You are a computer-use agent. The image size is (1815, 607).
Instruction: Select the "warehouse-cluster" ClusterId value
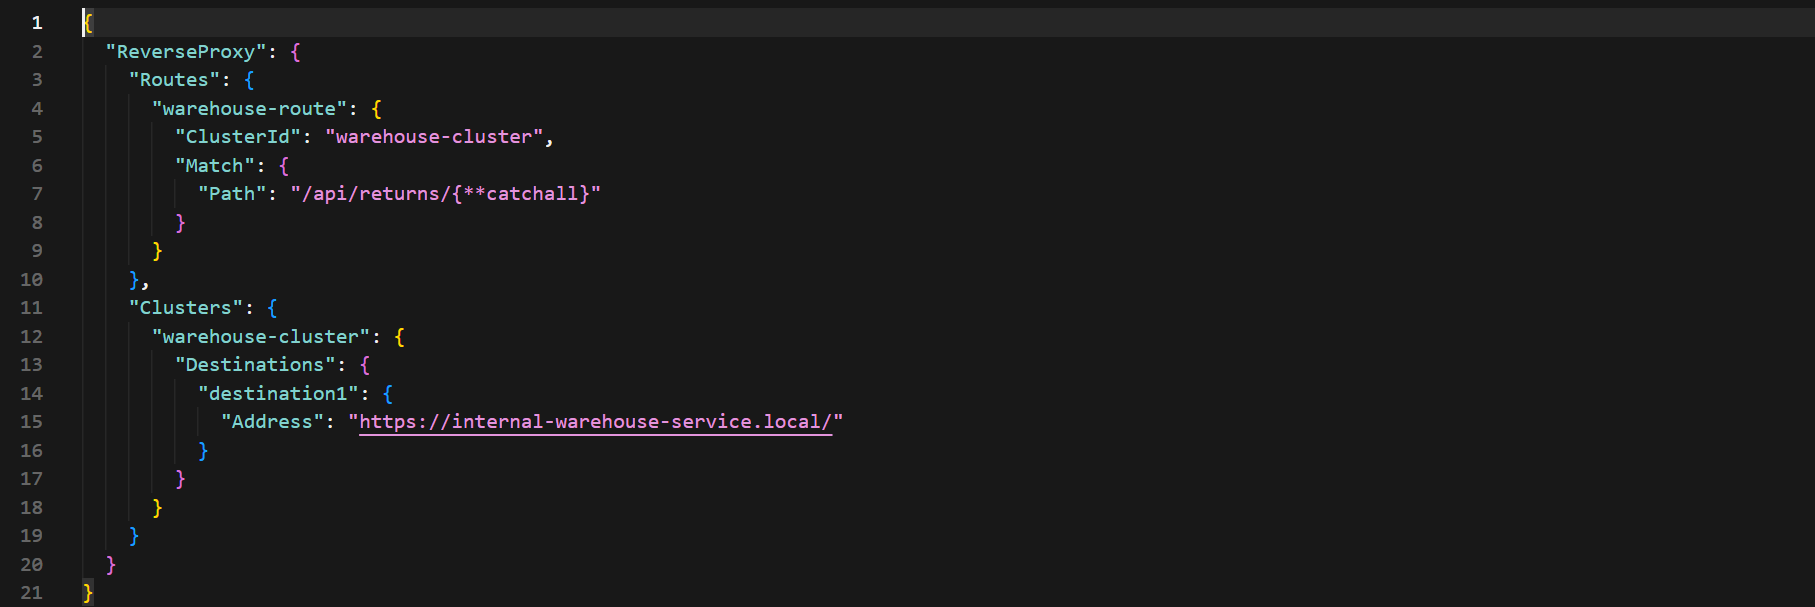point(434,137)
